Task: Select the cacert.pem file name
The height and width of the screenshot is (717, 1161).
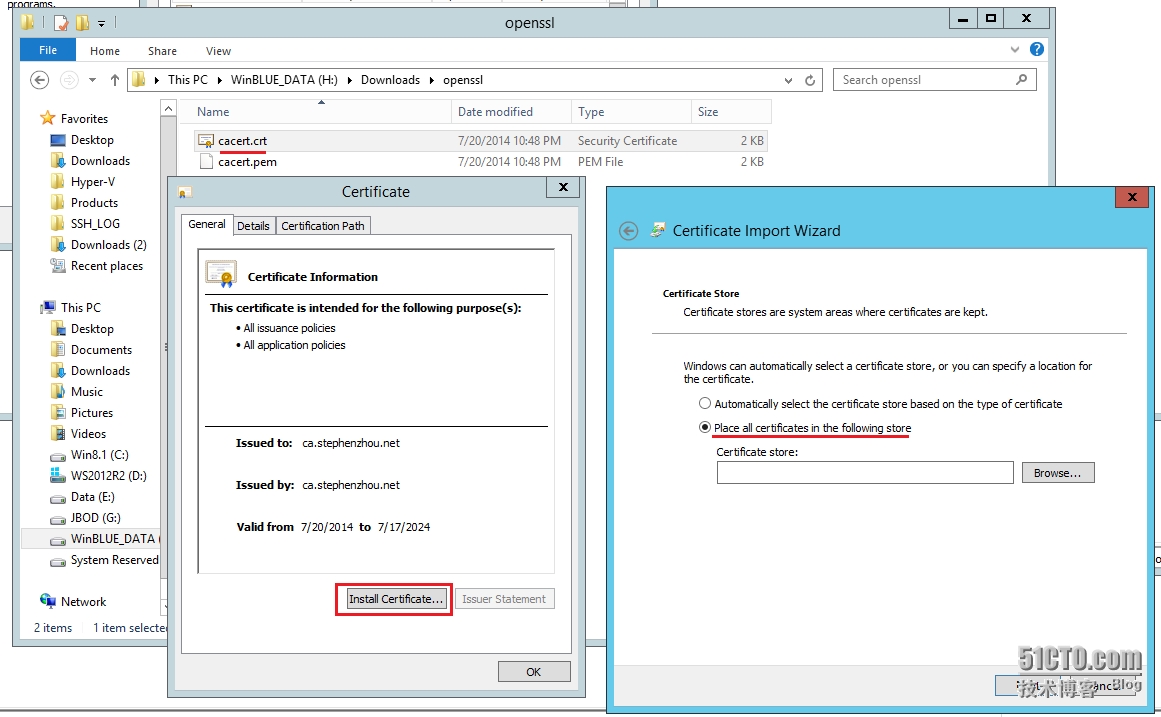Action: 247,161
